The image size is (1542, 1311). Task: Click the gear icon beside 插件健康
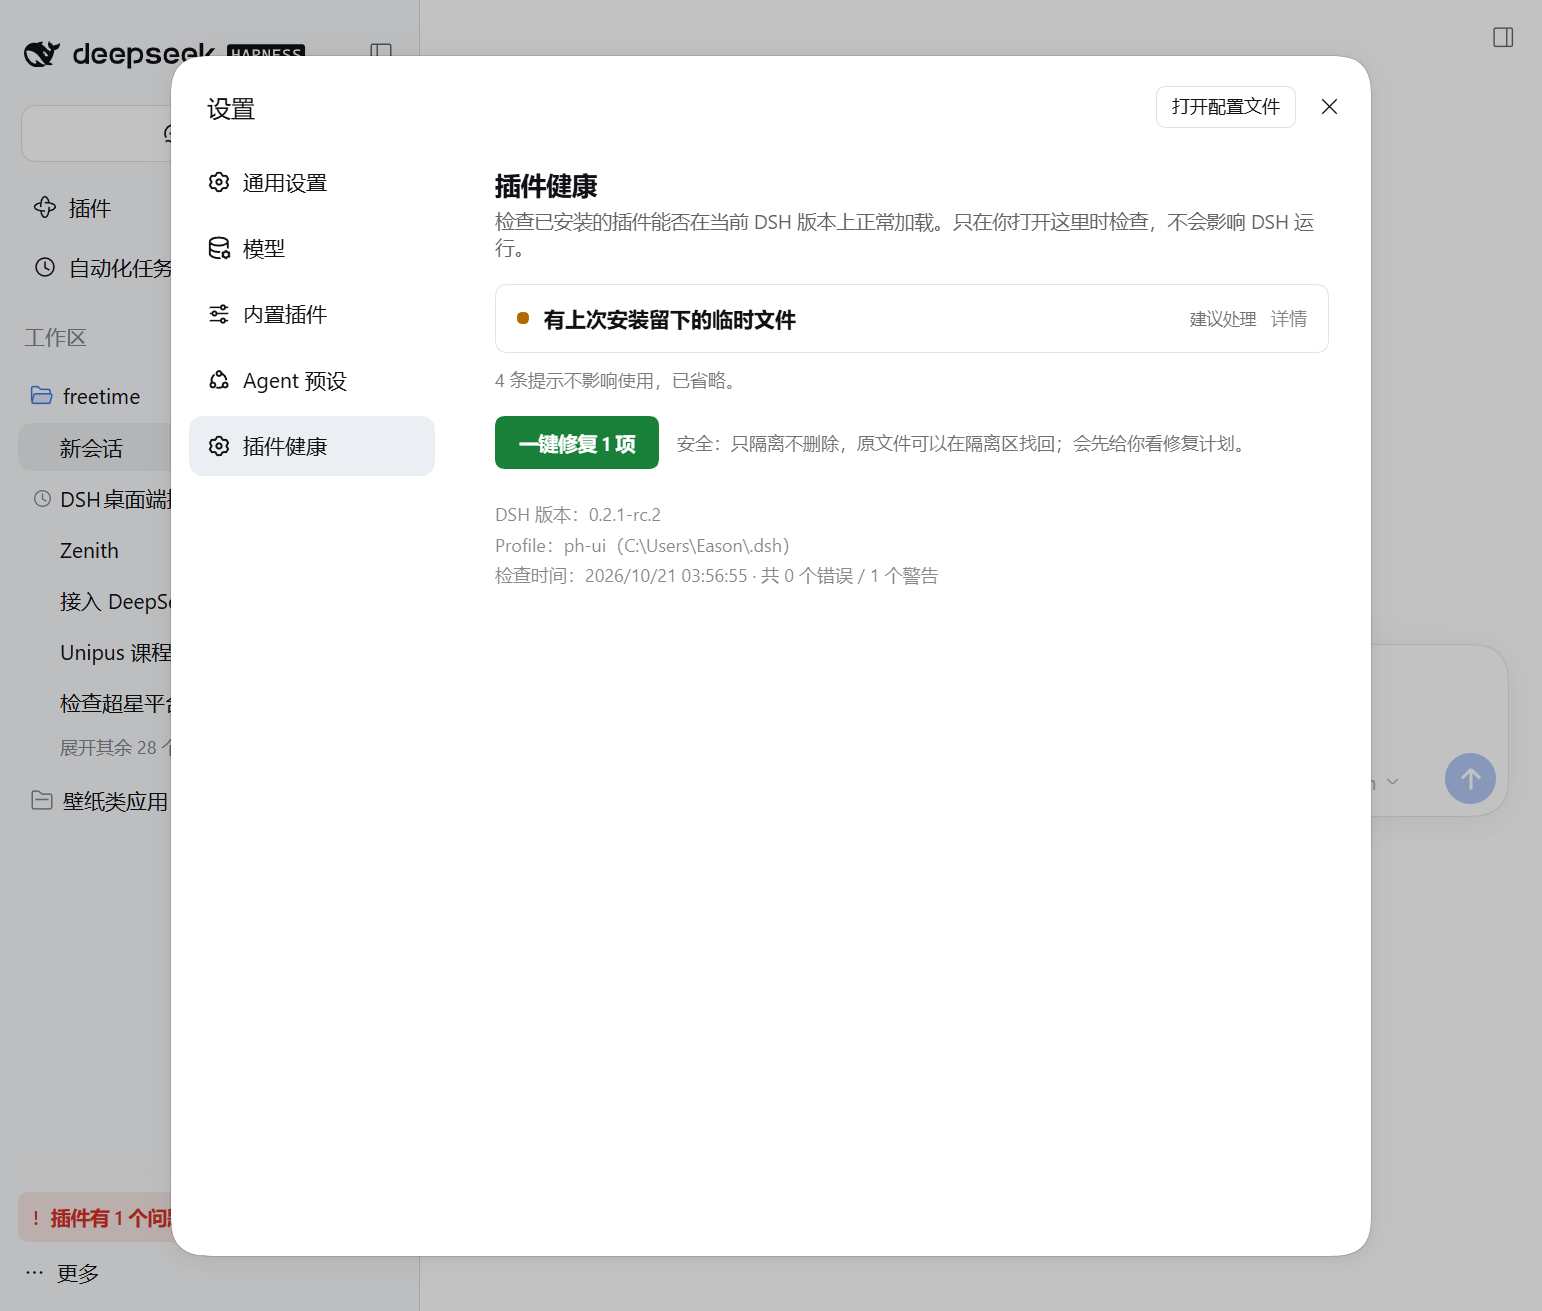[219, 446]
